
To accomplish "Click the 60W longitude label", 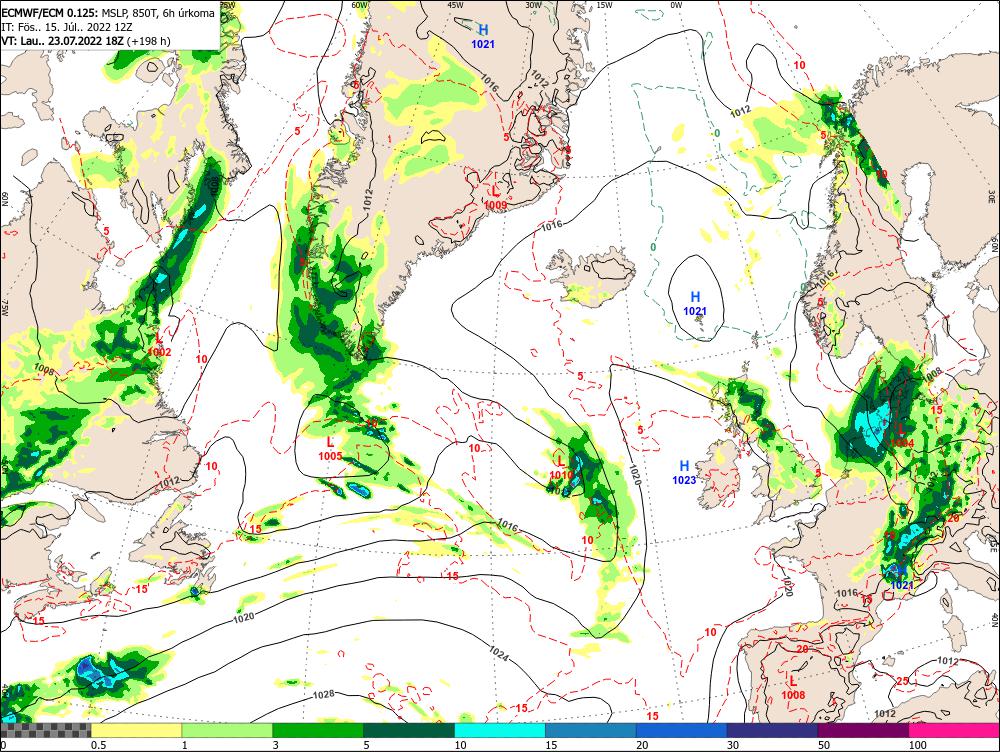I will coord(360,5).
